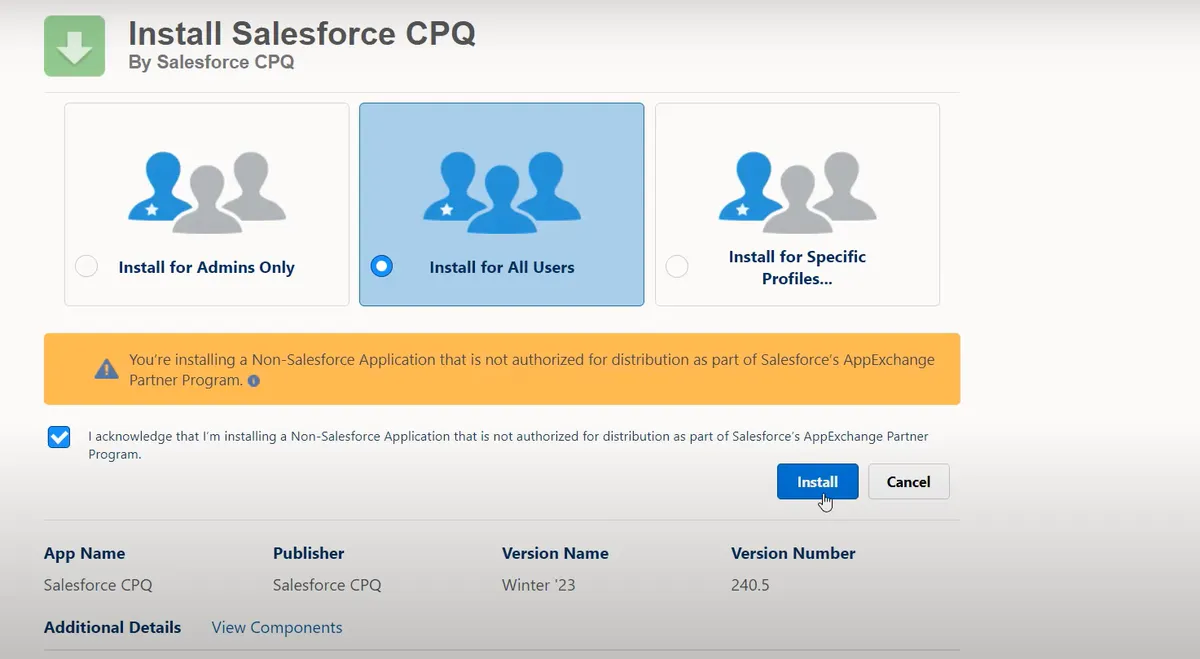
Task: Open the View Components link
Action: coord(277,627)
